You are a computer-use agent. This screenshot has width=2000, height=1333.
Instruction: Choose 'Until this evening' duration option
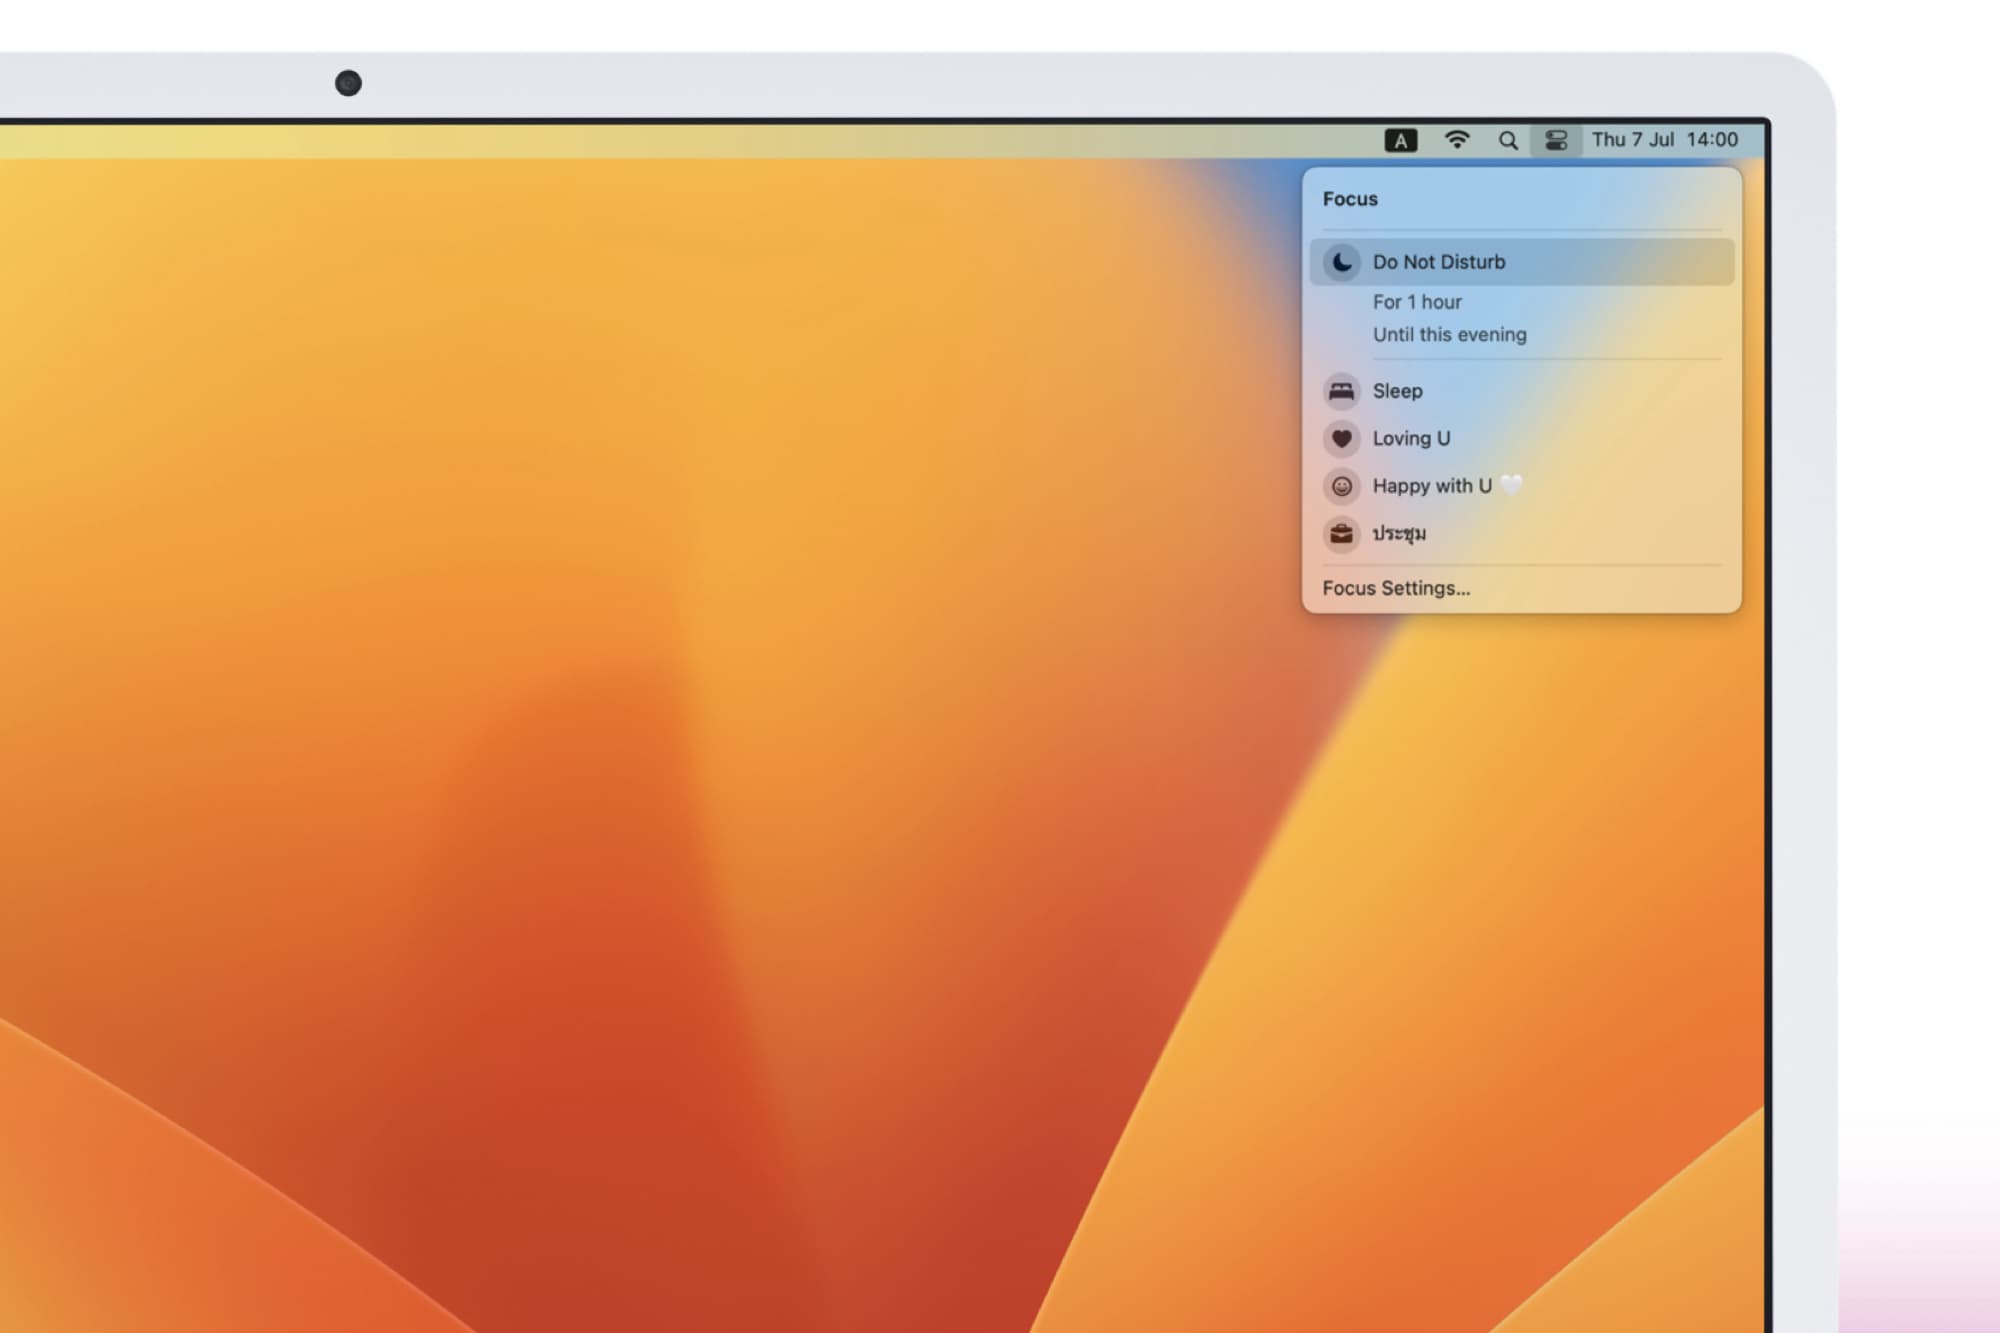1449,335
